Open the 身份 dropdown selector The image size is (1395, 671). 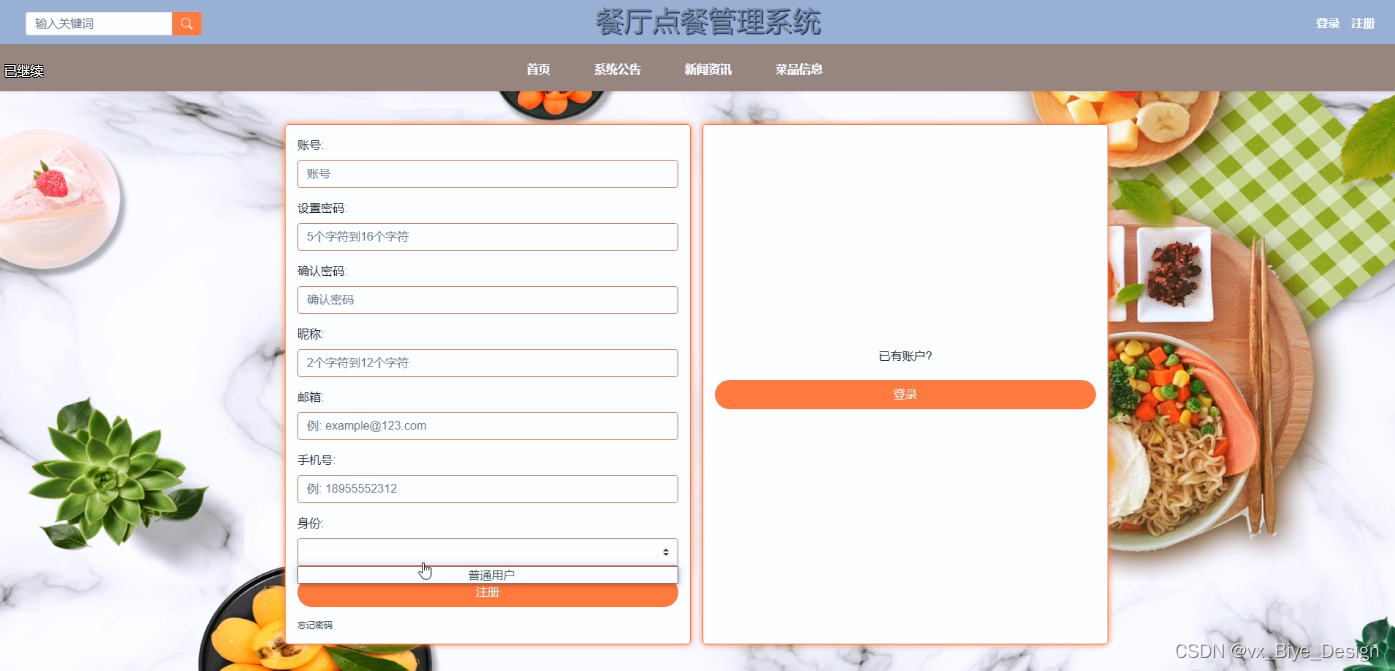point(487,552)
